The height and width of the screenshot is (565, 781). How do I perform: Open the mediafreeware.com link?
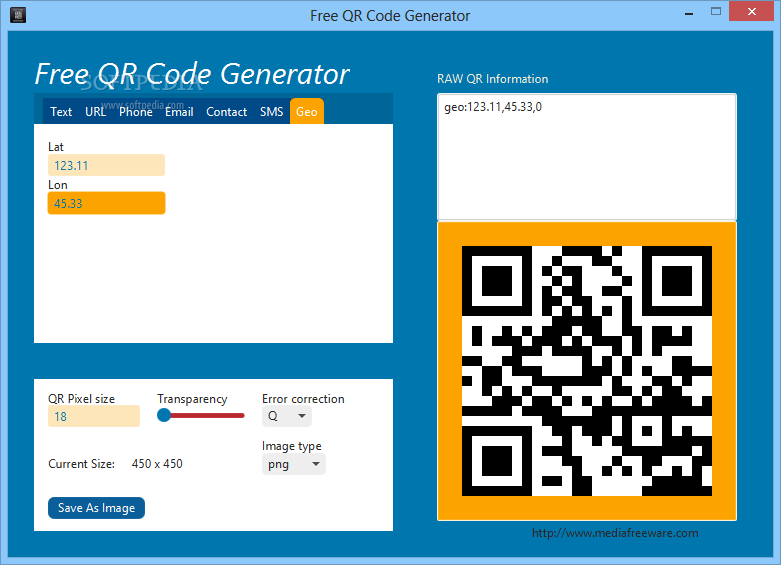click(615, 533)
